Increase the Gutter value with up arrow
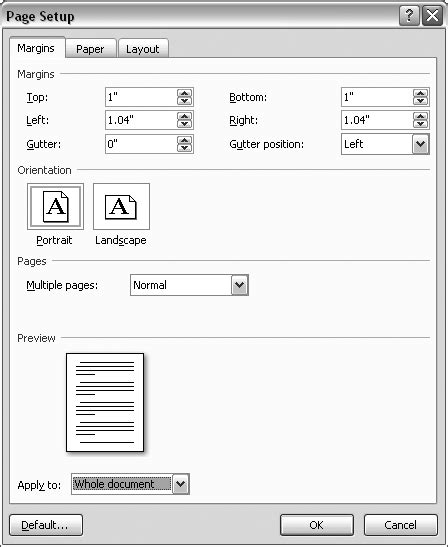 coord(184,140)
